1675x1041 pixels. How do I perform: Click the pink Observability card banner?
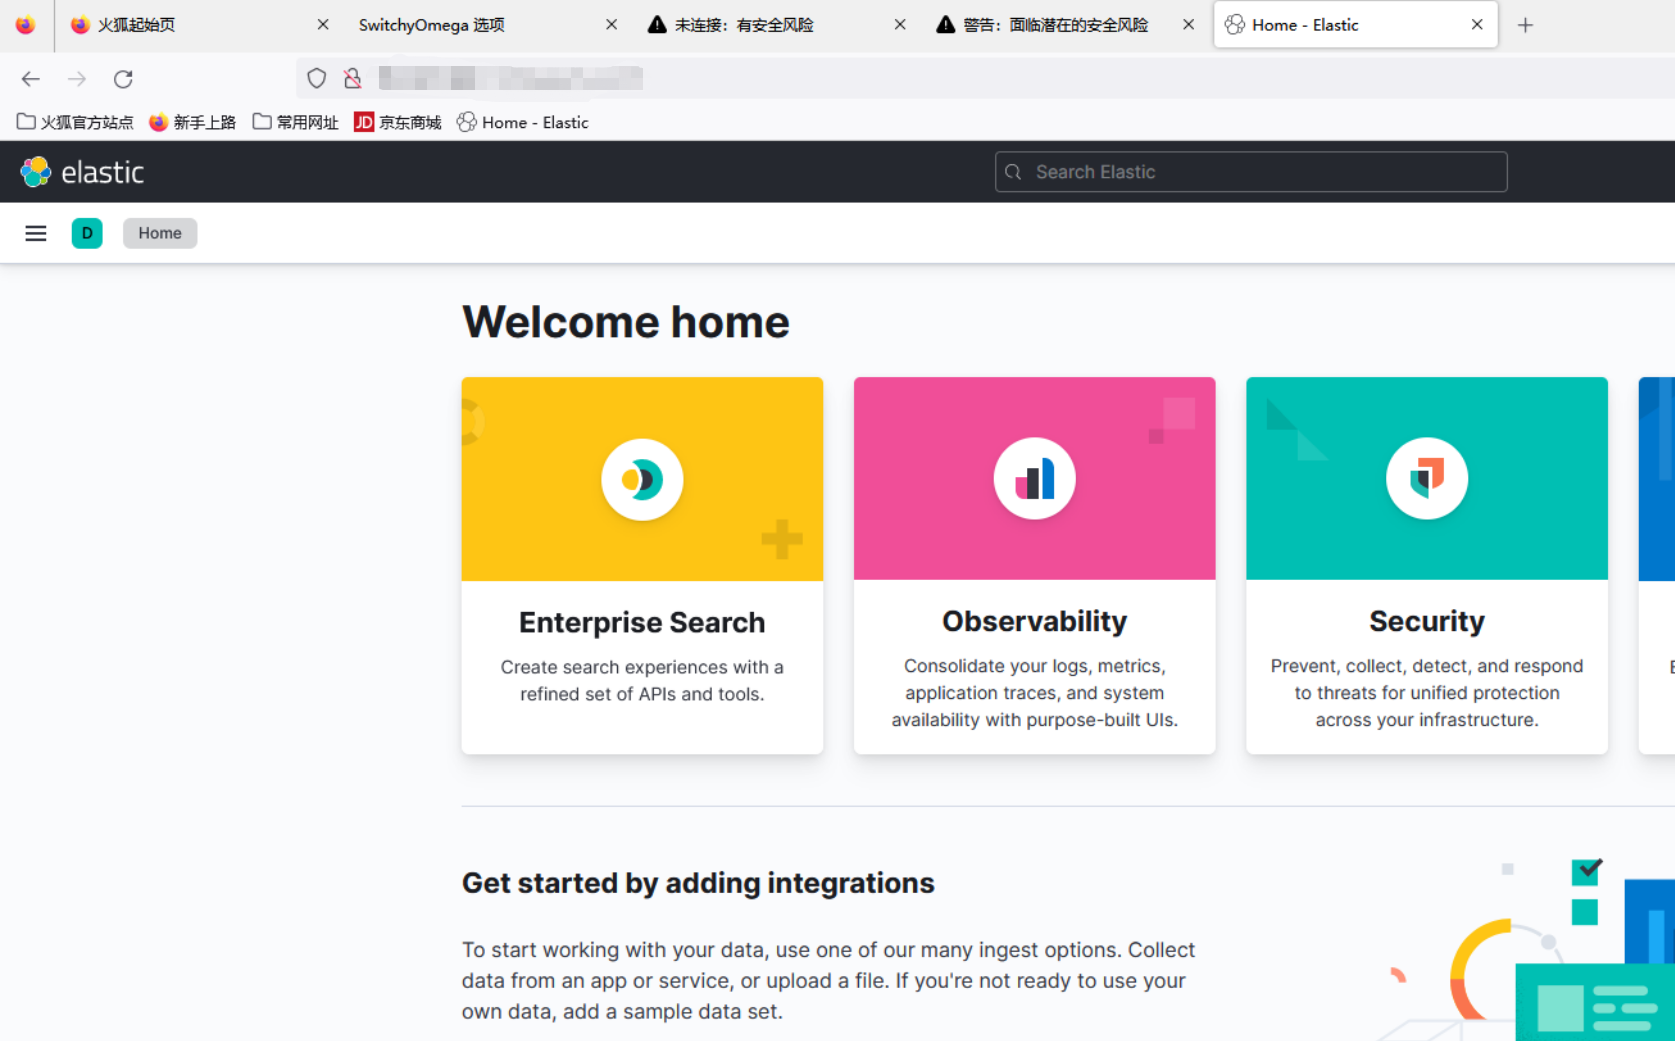(1035, 478)
